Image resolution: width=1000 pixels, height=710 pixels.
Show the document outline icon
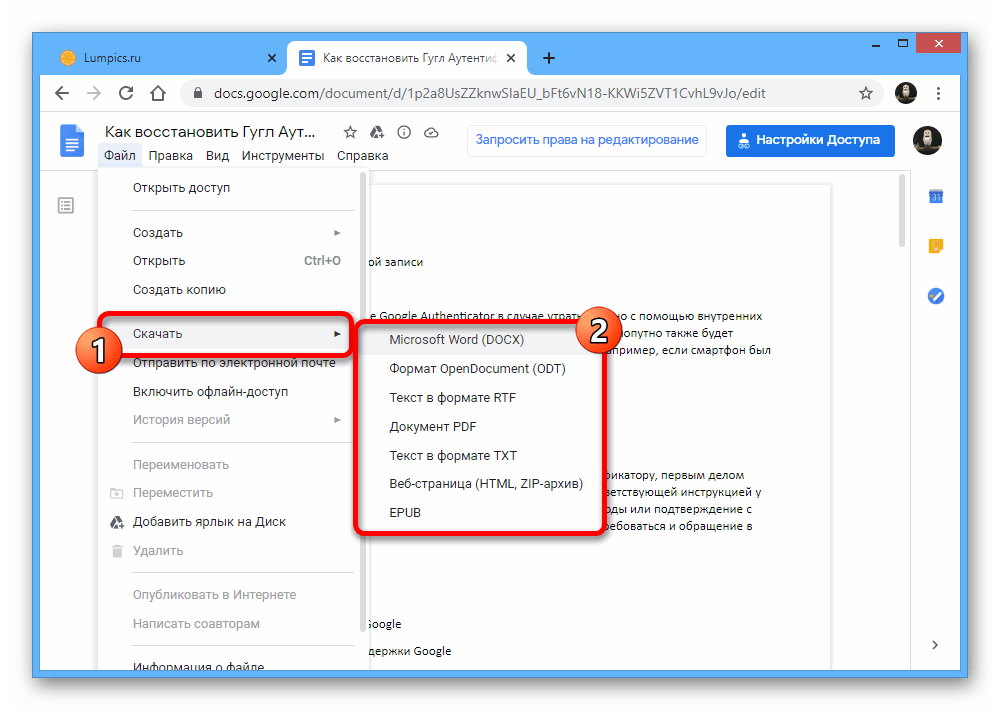[66, 205]
